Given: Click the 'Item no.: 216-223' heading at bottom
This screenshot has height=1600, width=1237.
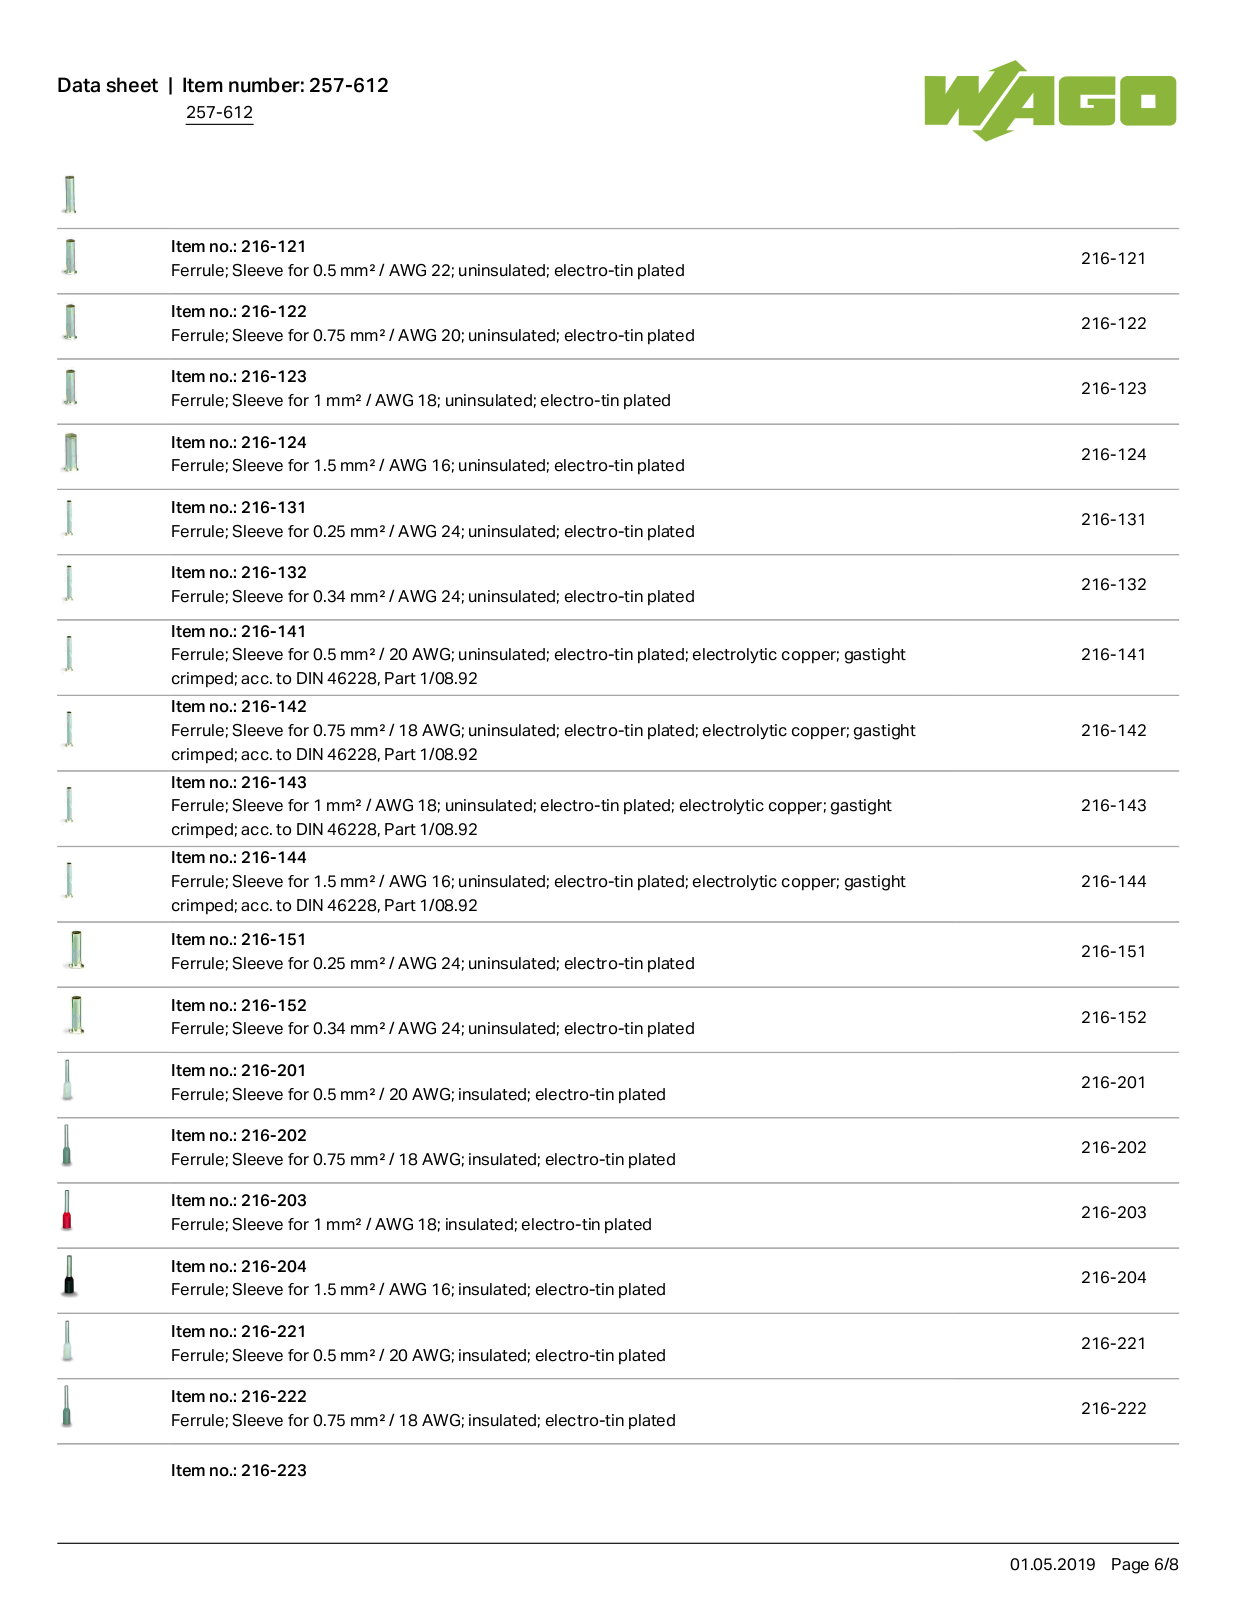Looking at the screenshot, I should click(239, 1470).
